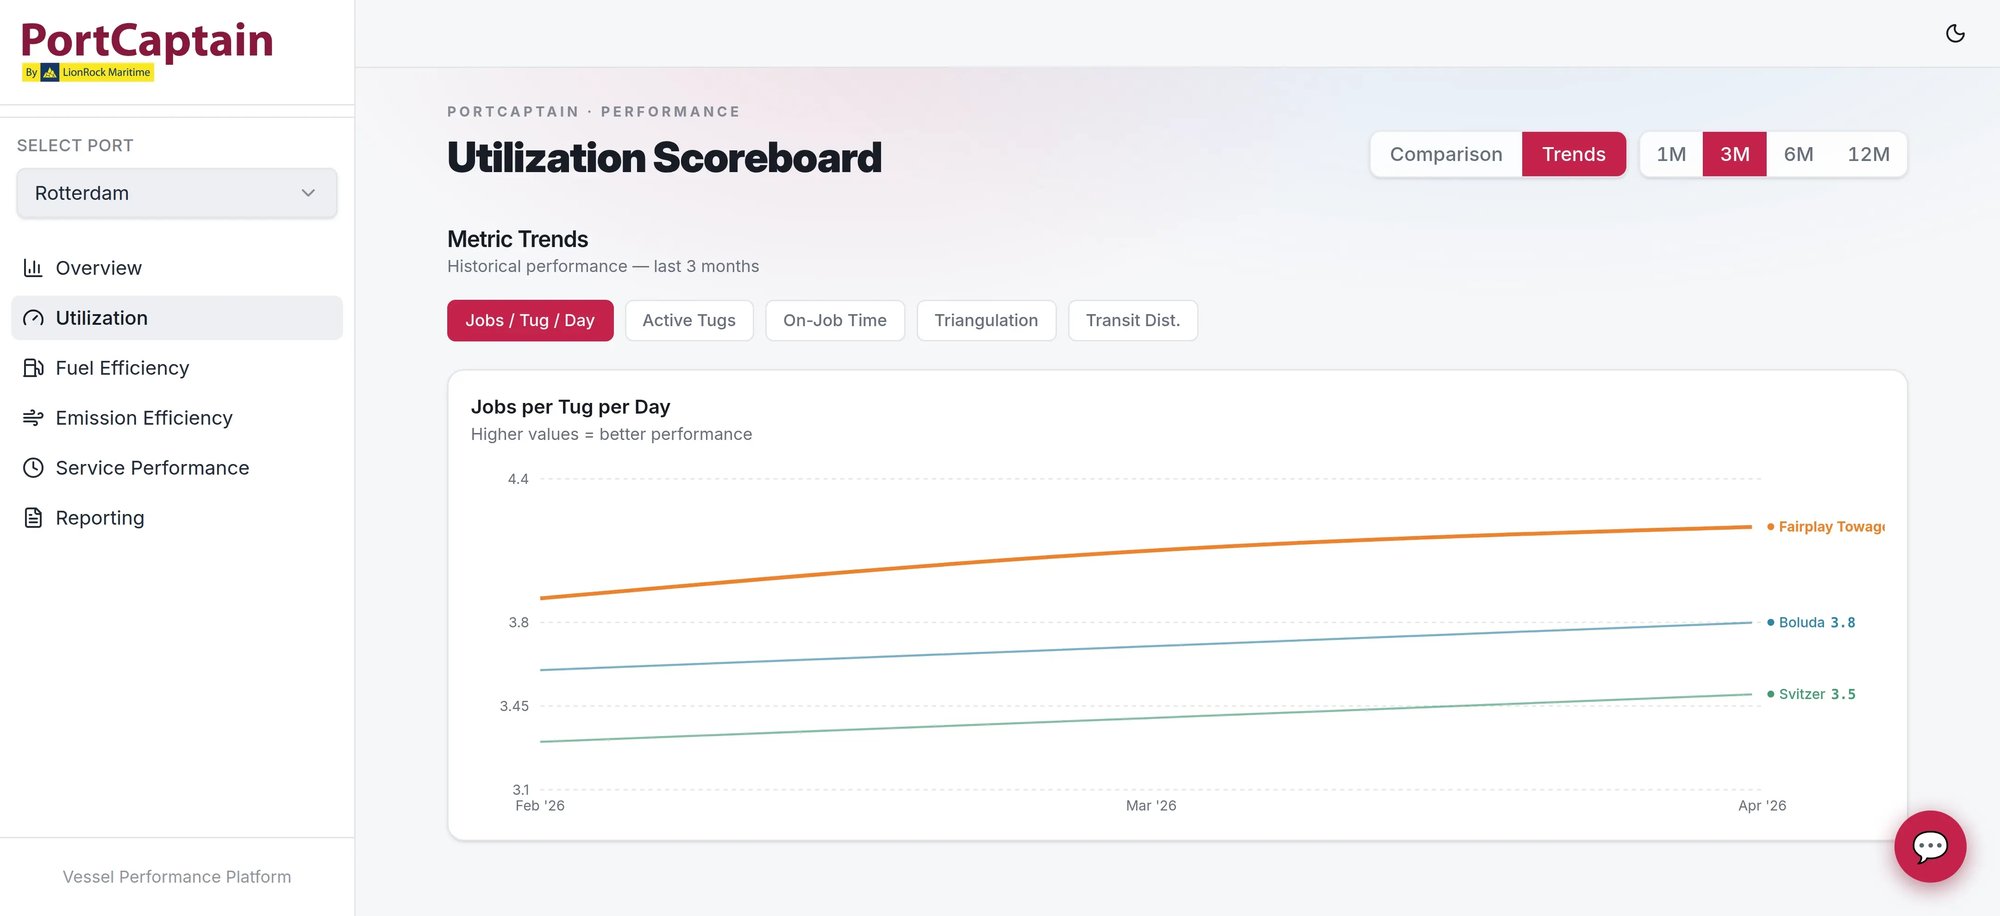Click the Utilization gauge icon
This screenshot has height=916, width=2000.
[x=33, y=318]
